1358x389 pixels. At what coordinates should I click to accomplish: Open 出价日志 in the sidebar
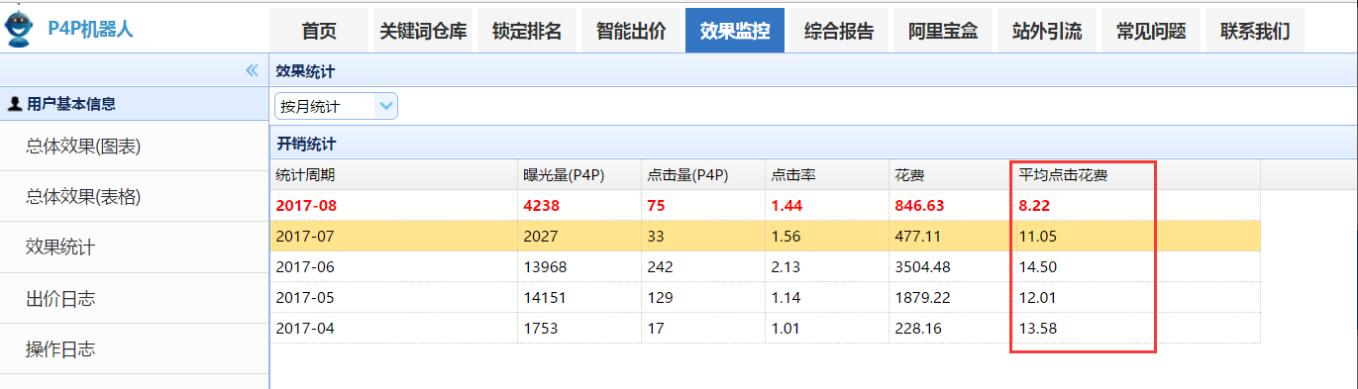[x=134, y=299]
